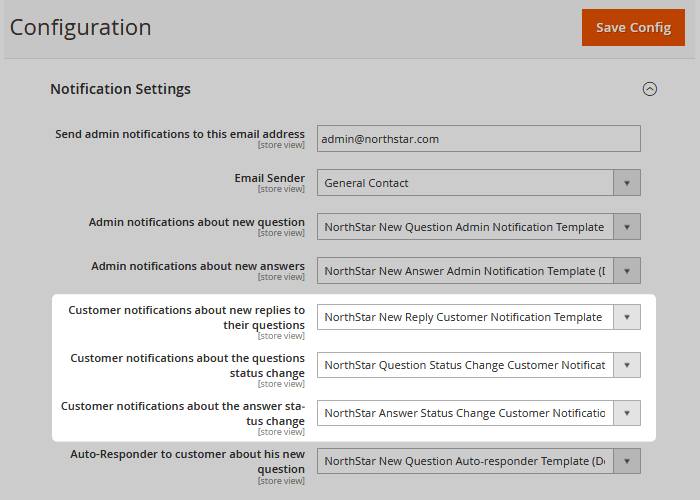Screen dimensions: 700x500
Task: Open Customer notifications about answer status change dropdown
Action: click(x=479, y=413)
